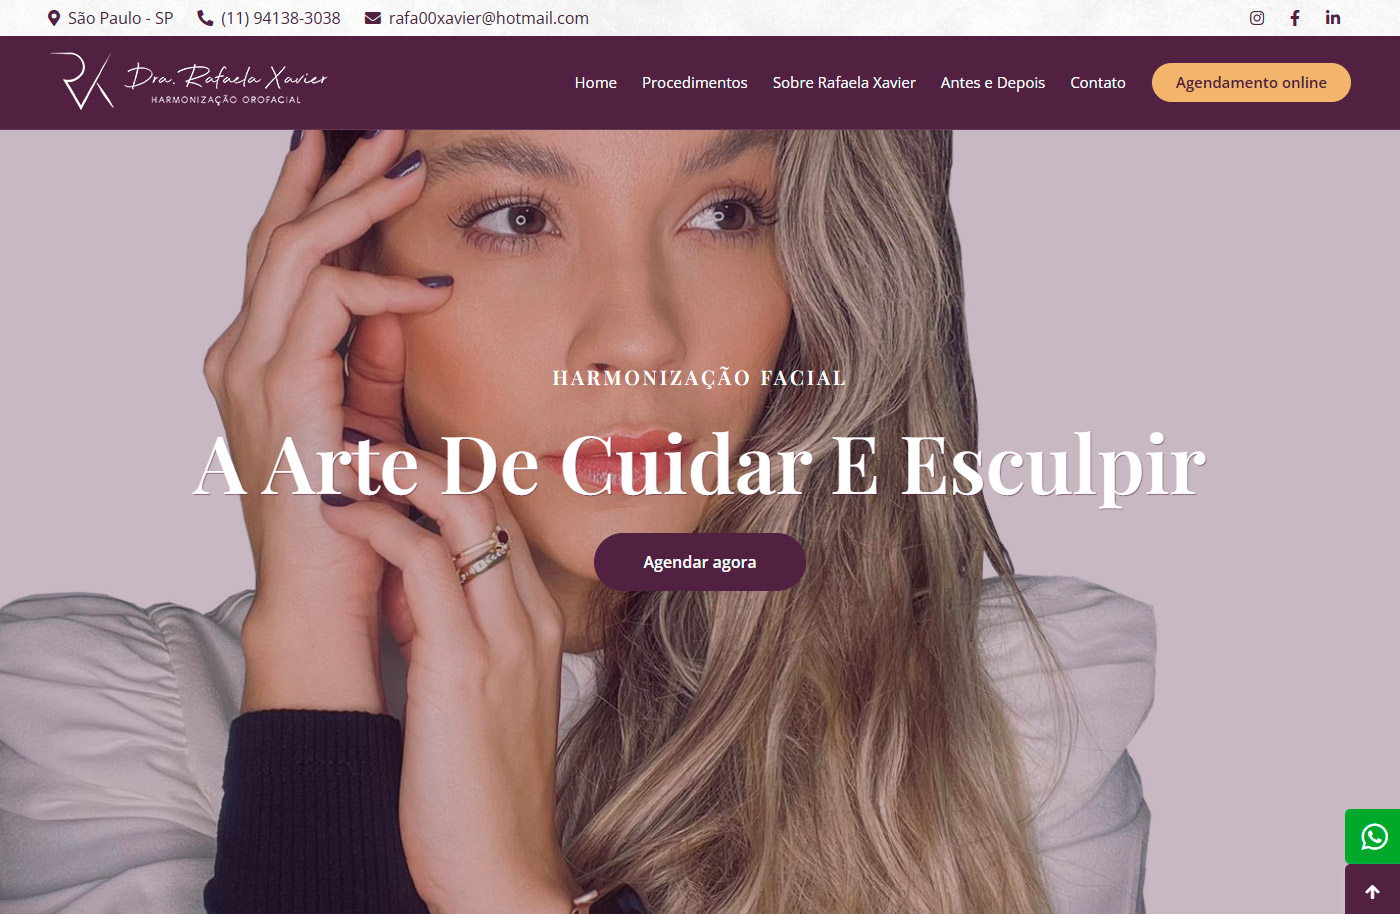Click the Agendar agora button
This screenshot has height=914, width=1400.
coord(700,562)
